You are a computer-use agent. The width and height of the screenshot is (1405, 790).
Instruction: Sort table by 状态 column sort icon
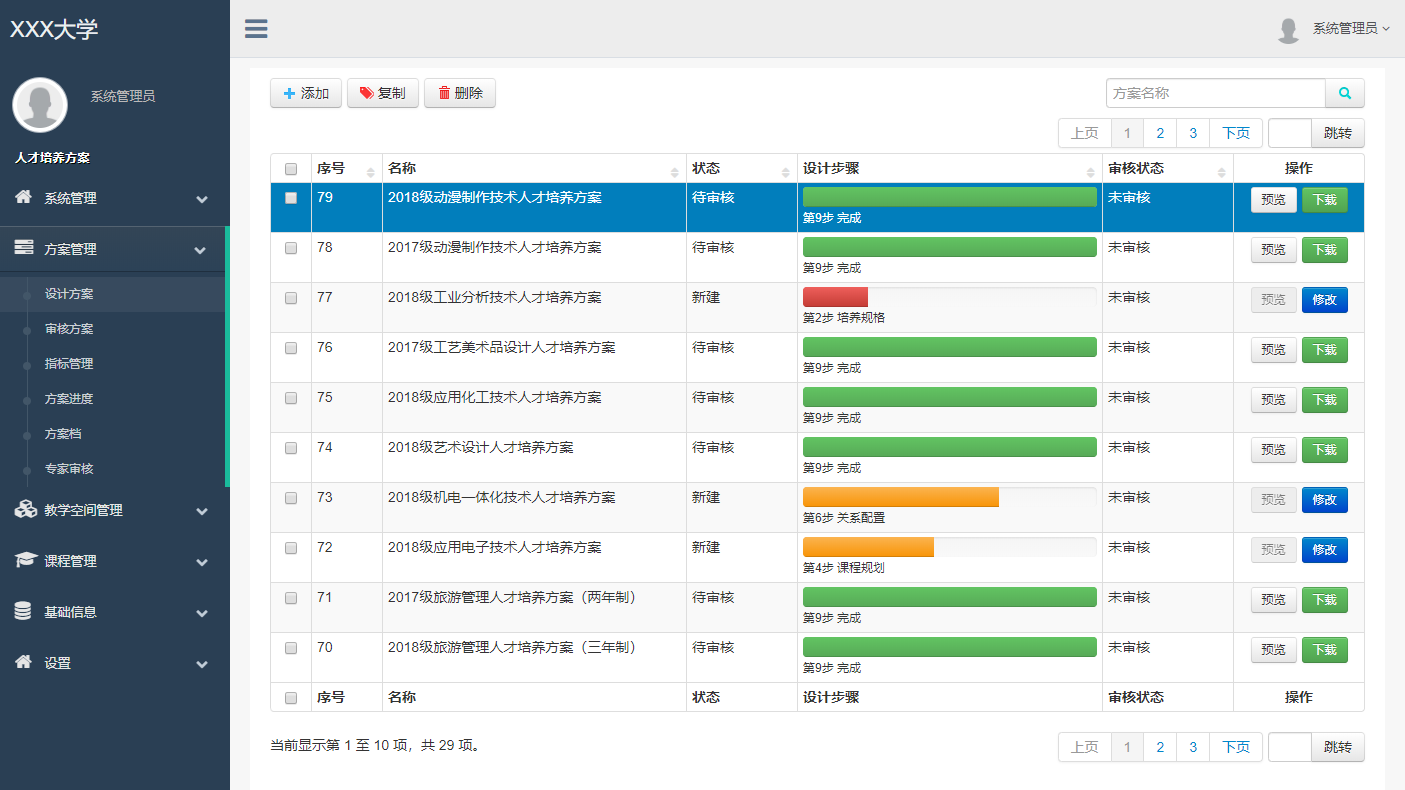(x=786, y=172)
